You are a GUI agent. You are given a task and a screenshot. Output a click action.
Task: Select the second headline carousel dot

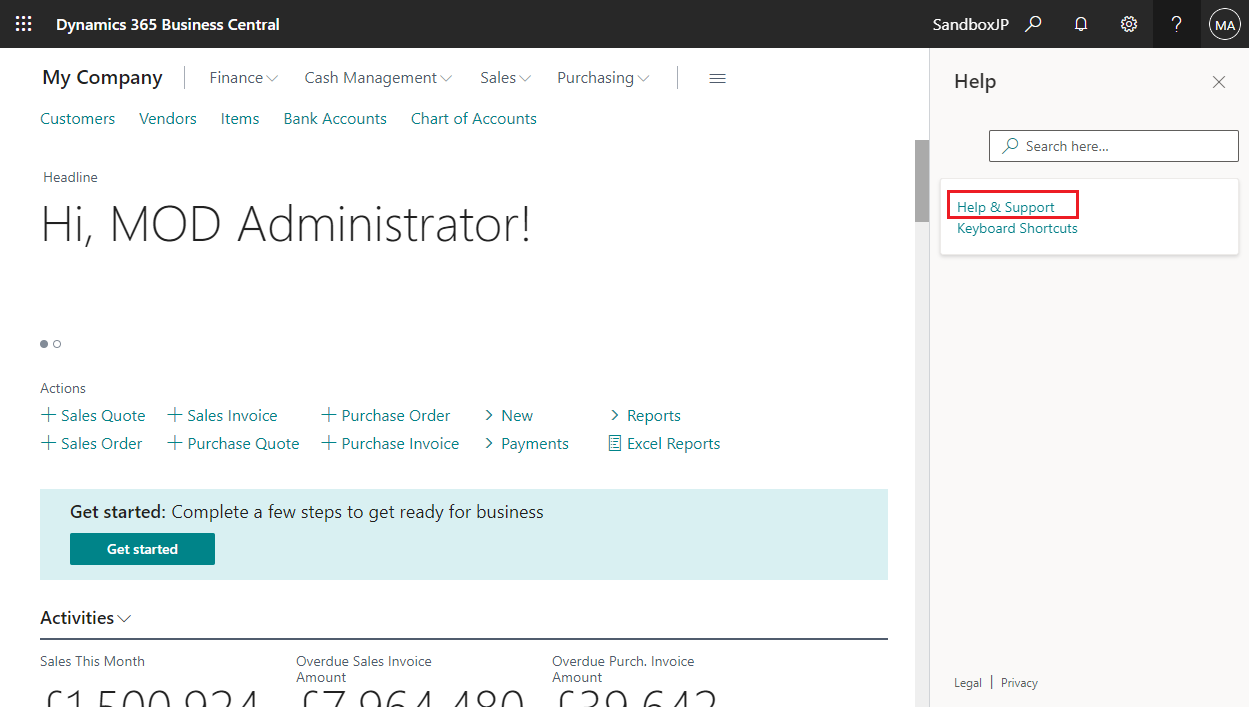[x=57, y=343]
